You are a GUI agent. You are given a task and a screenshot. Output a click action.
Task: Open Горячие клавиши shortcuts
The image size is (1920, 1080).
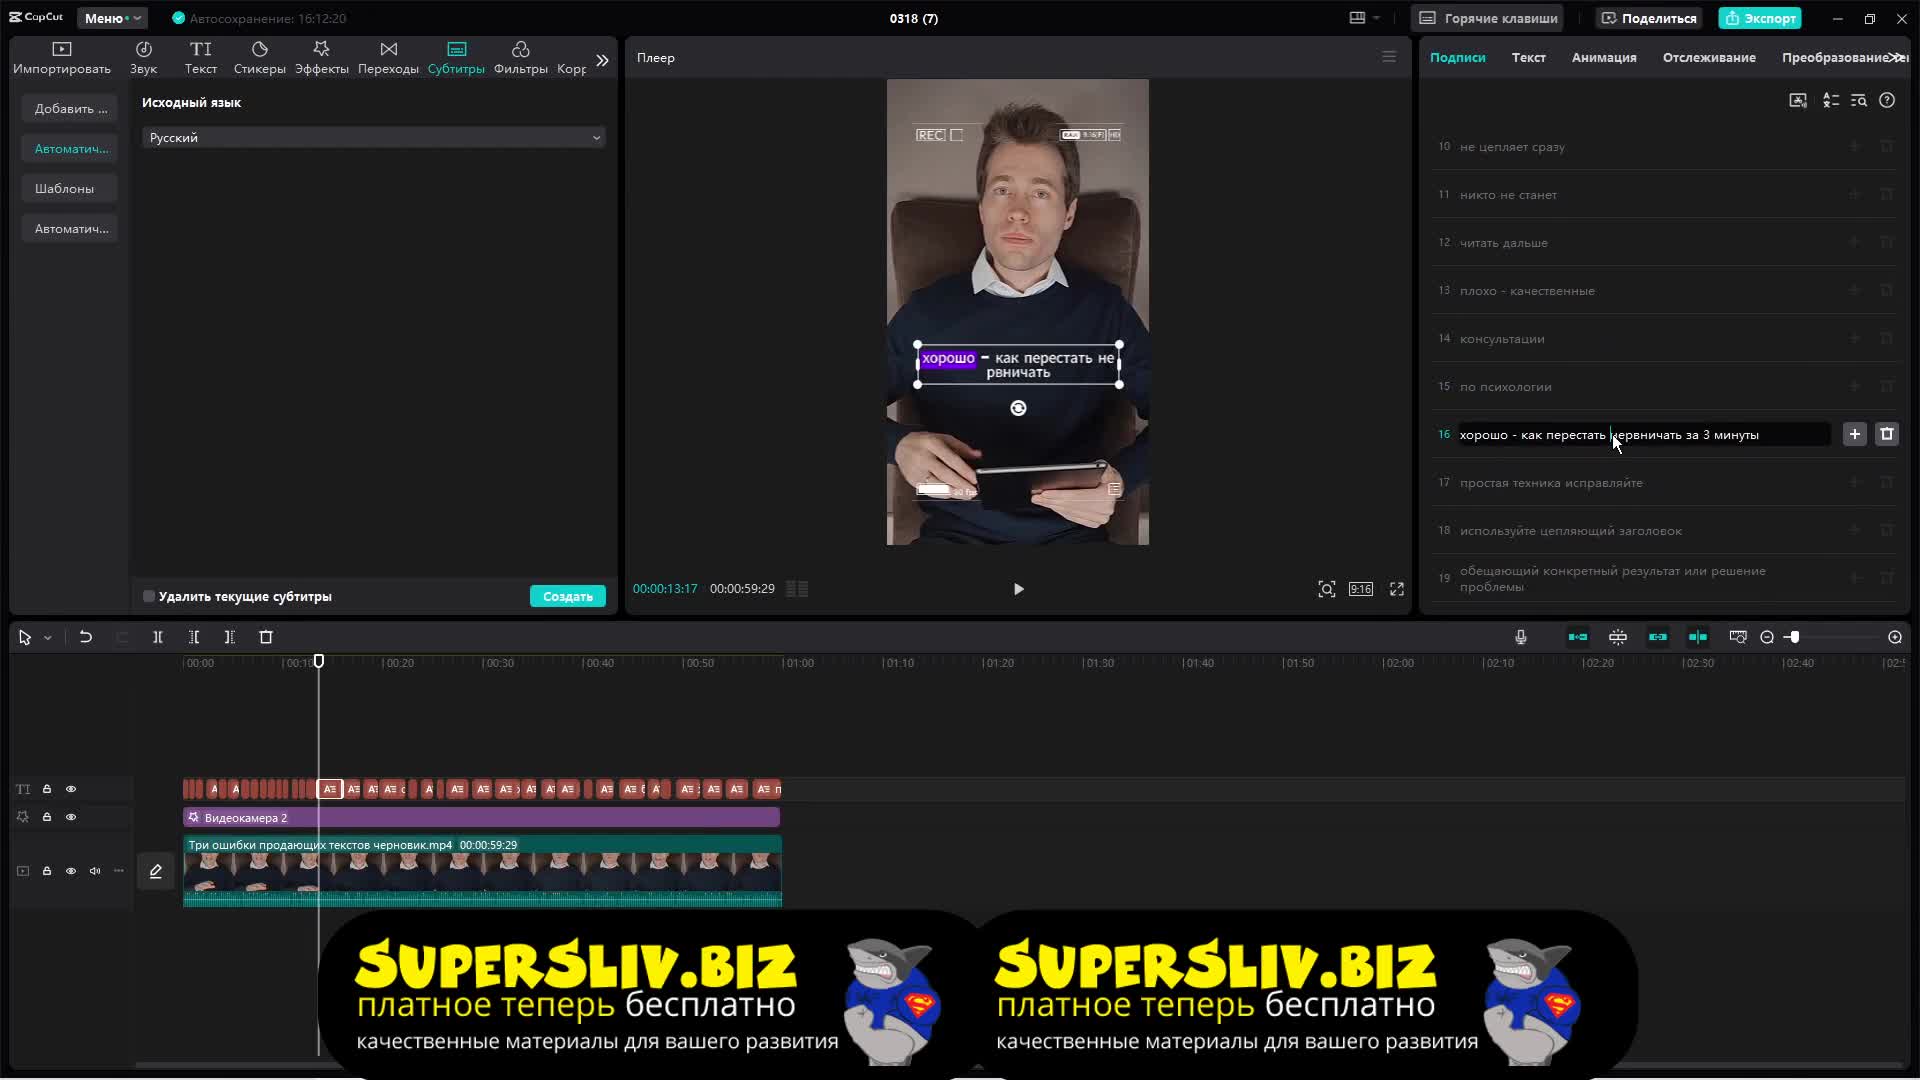(1488, 18)
